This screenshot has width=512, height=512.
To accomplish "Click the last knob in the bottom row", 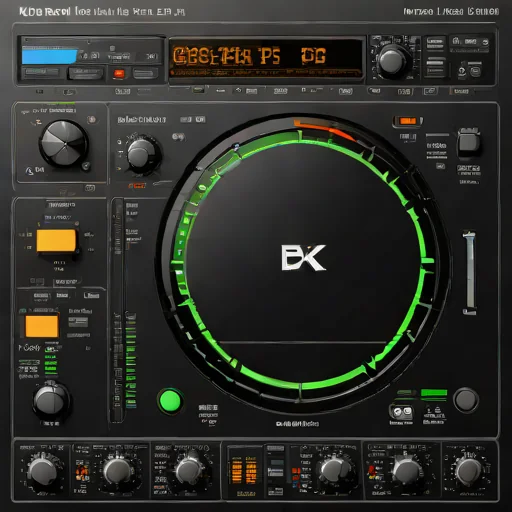I will coord(468,471).
